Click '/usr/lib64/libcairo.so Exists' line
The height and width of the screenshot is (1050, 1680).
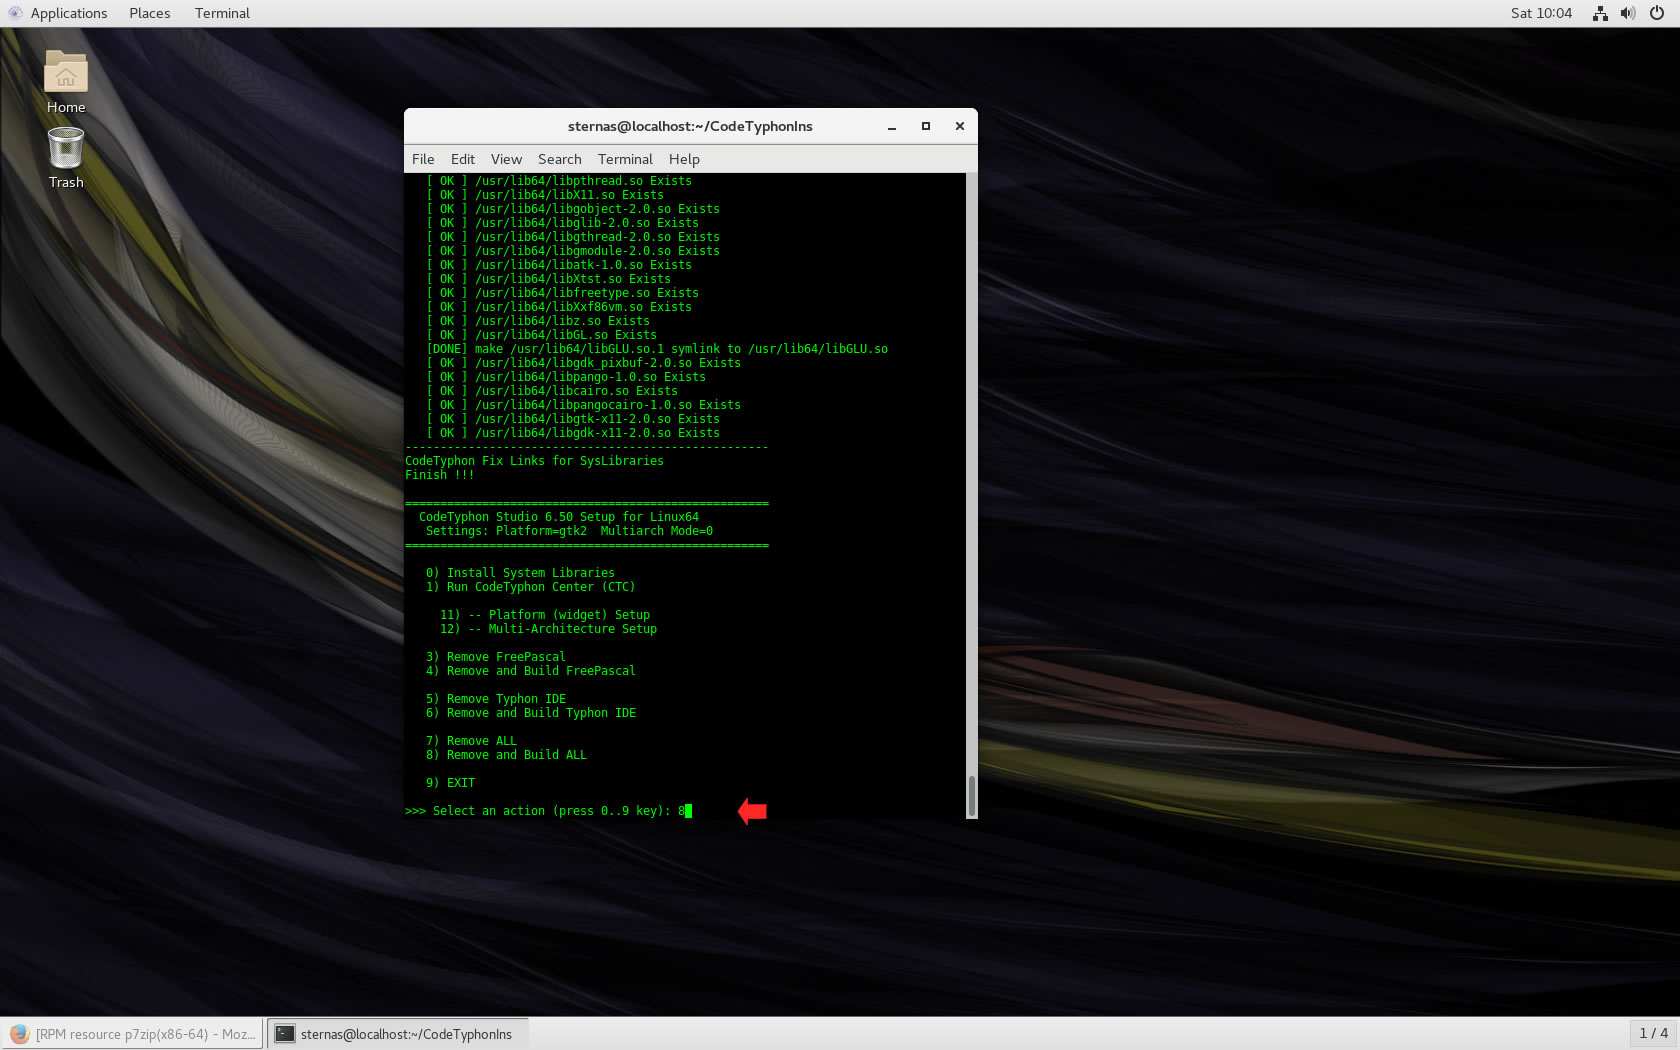pos(552,391)
